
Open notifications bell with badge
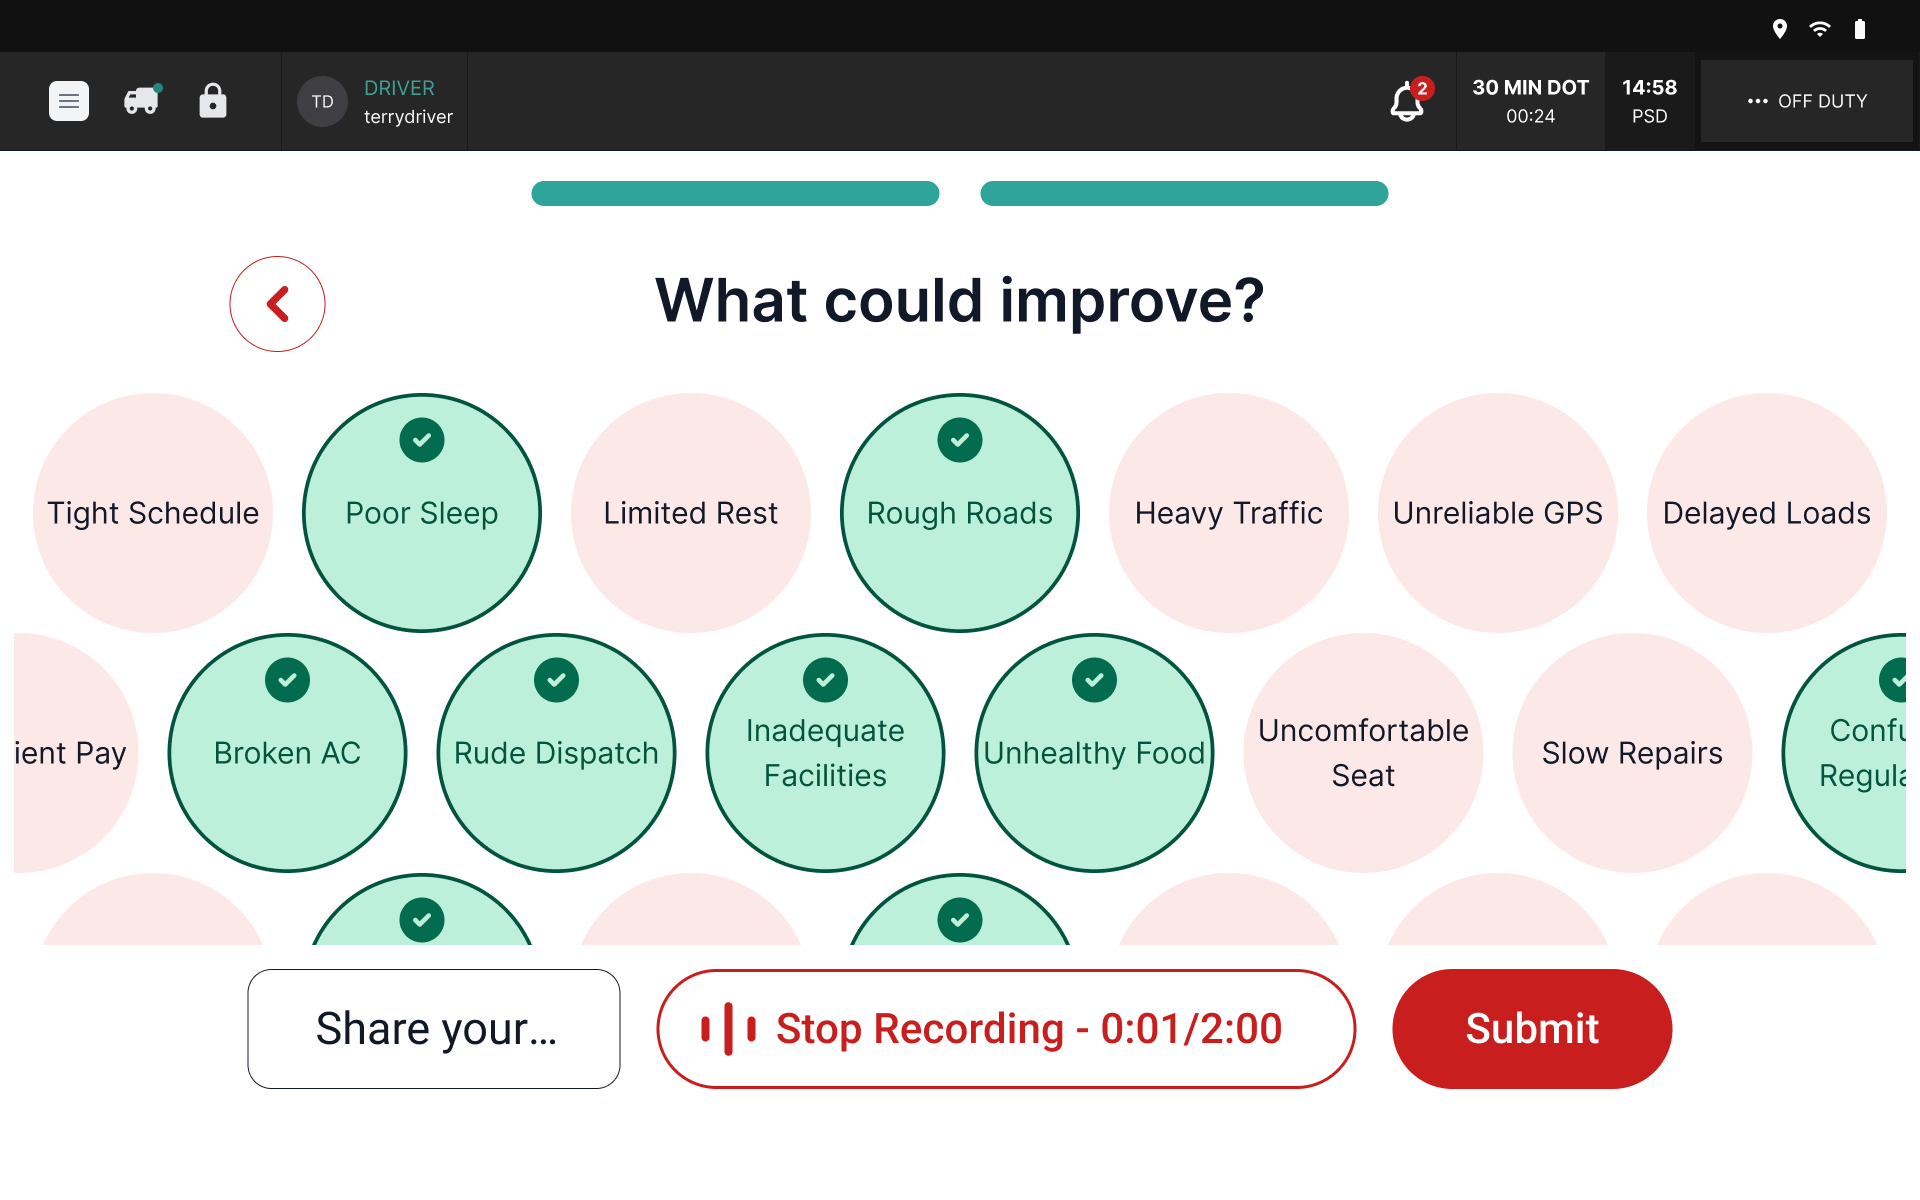click(x=1408, y=101)
